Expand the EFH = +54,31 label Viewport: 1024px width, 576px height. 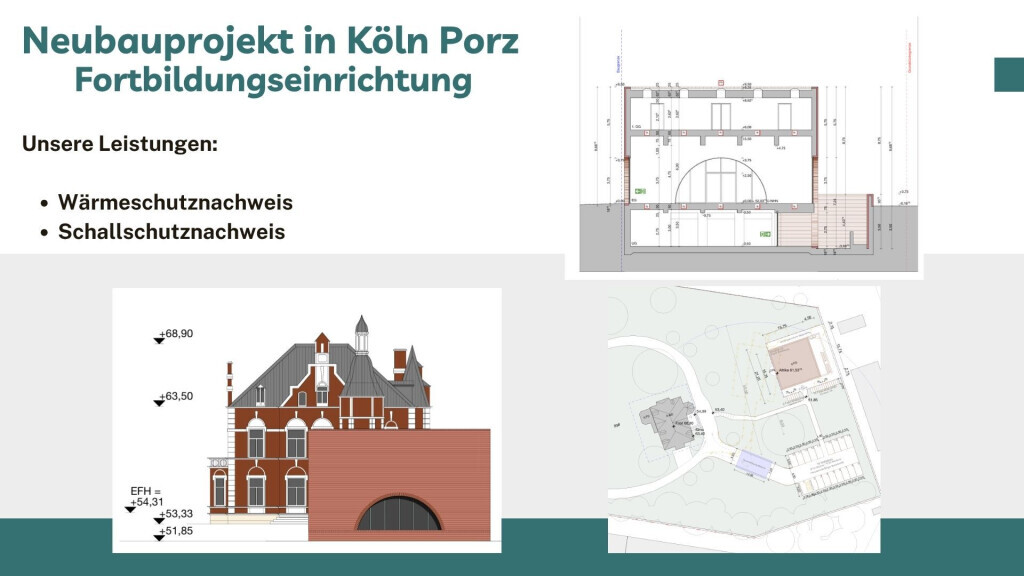click(x=148, y=495)
